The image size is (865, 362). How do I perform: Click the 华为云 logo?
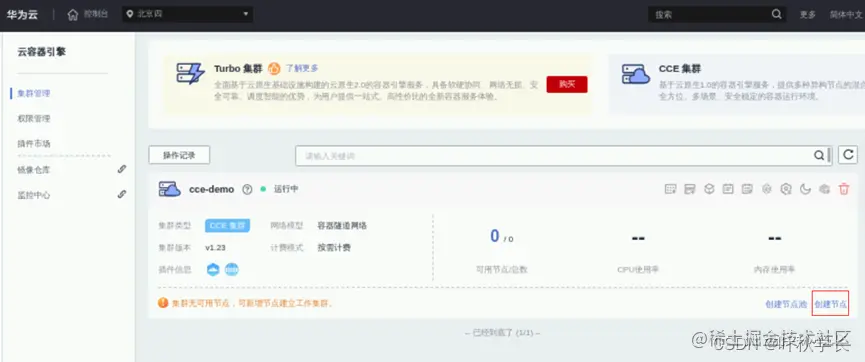22,15
